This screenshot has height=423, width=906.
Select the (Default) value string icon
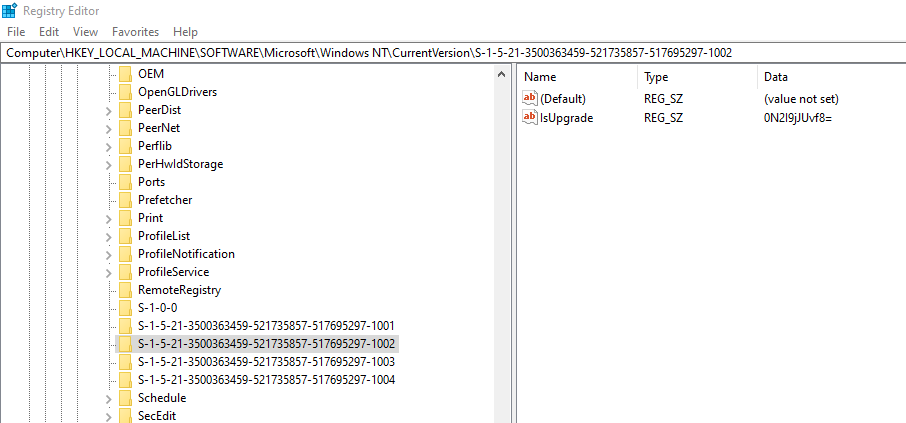(529, 98)
